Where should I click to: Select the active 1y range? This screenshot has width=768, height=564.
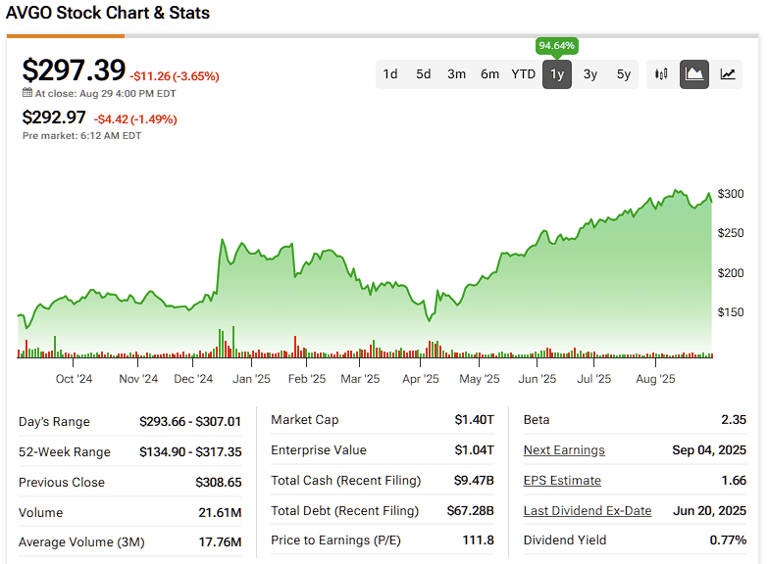pyautogui.click(x=557, y=74)
